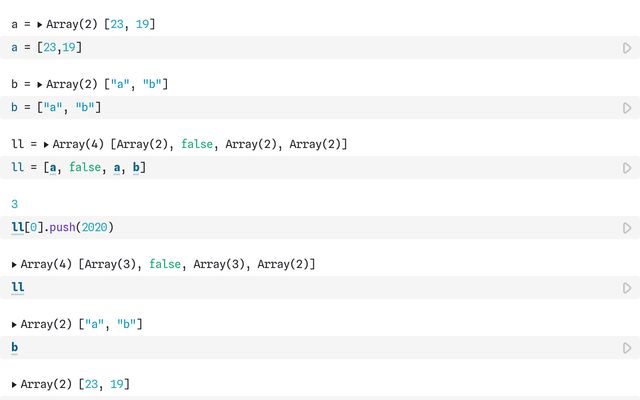Click the output value 3
The height and width of the screenshot is (400, 640).
click(15, 204)
